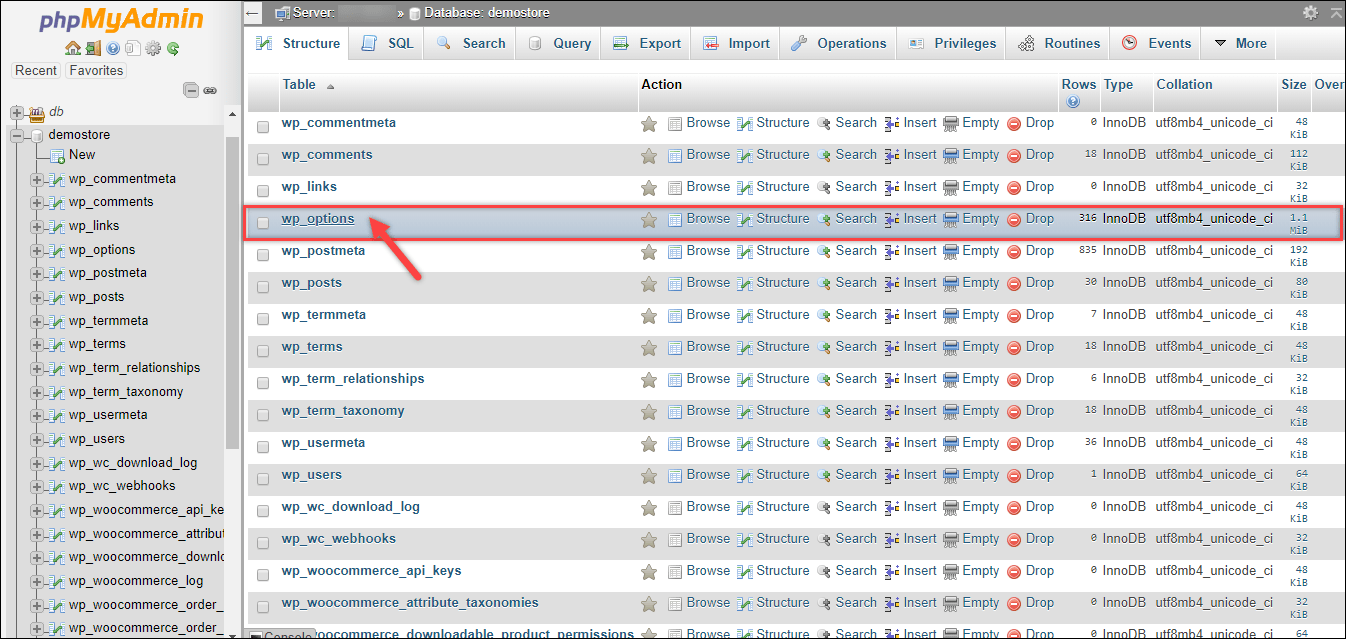
Task: Collapse the demostore database tree node
Action: click(16, 135)
